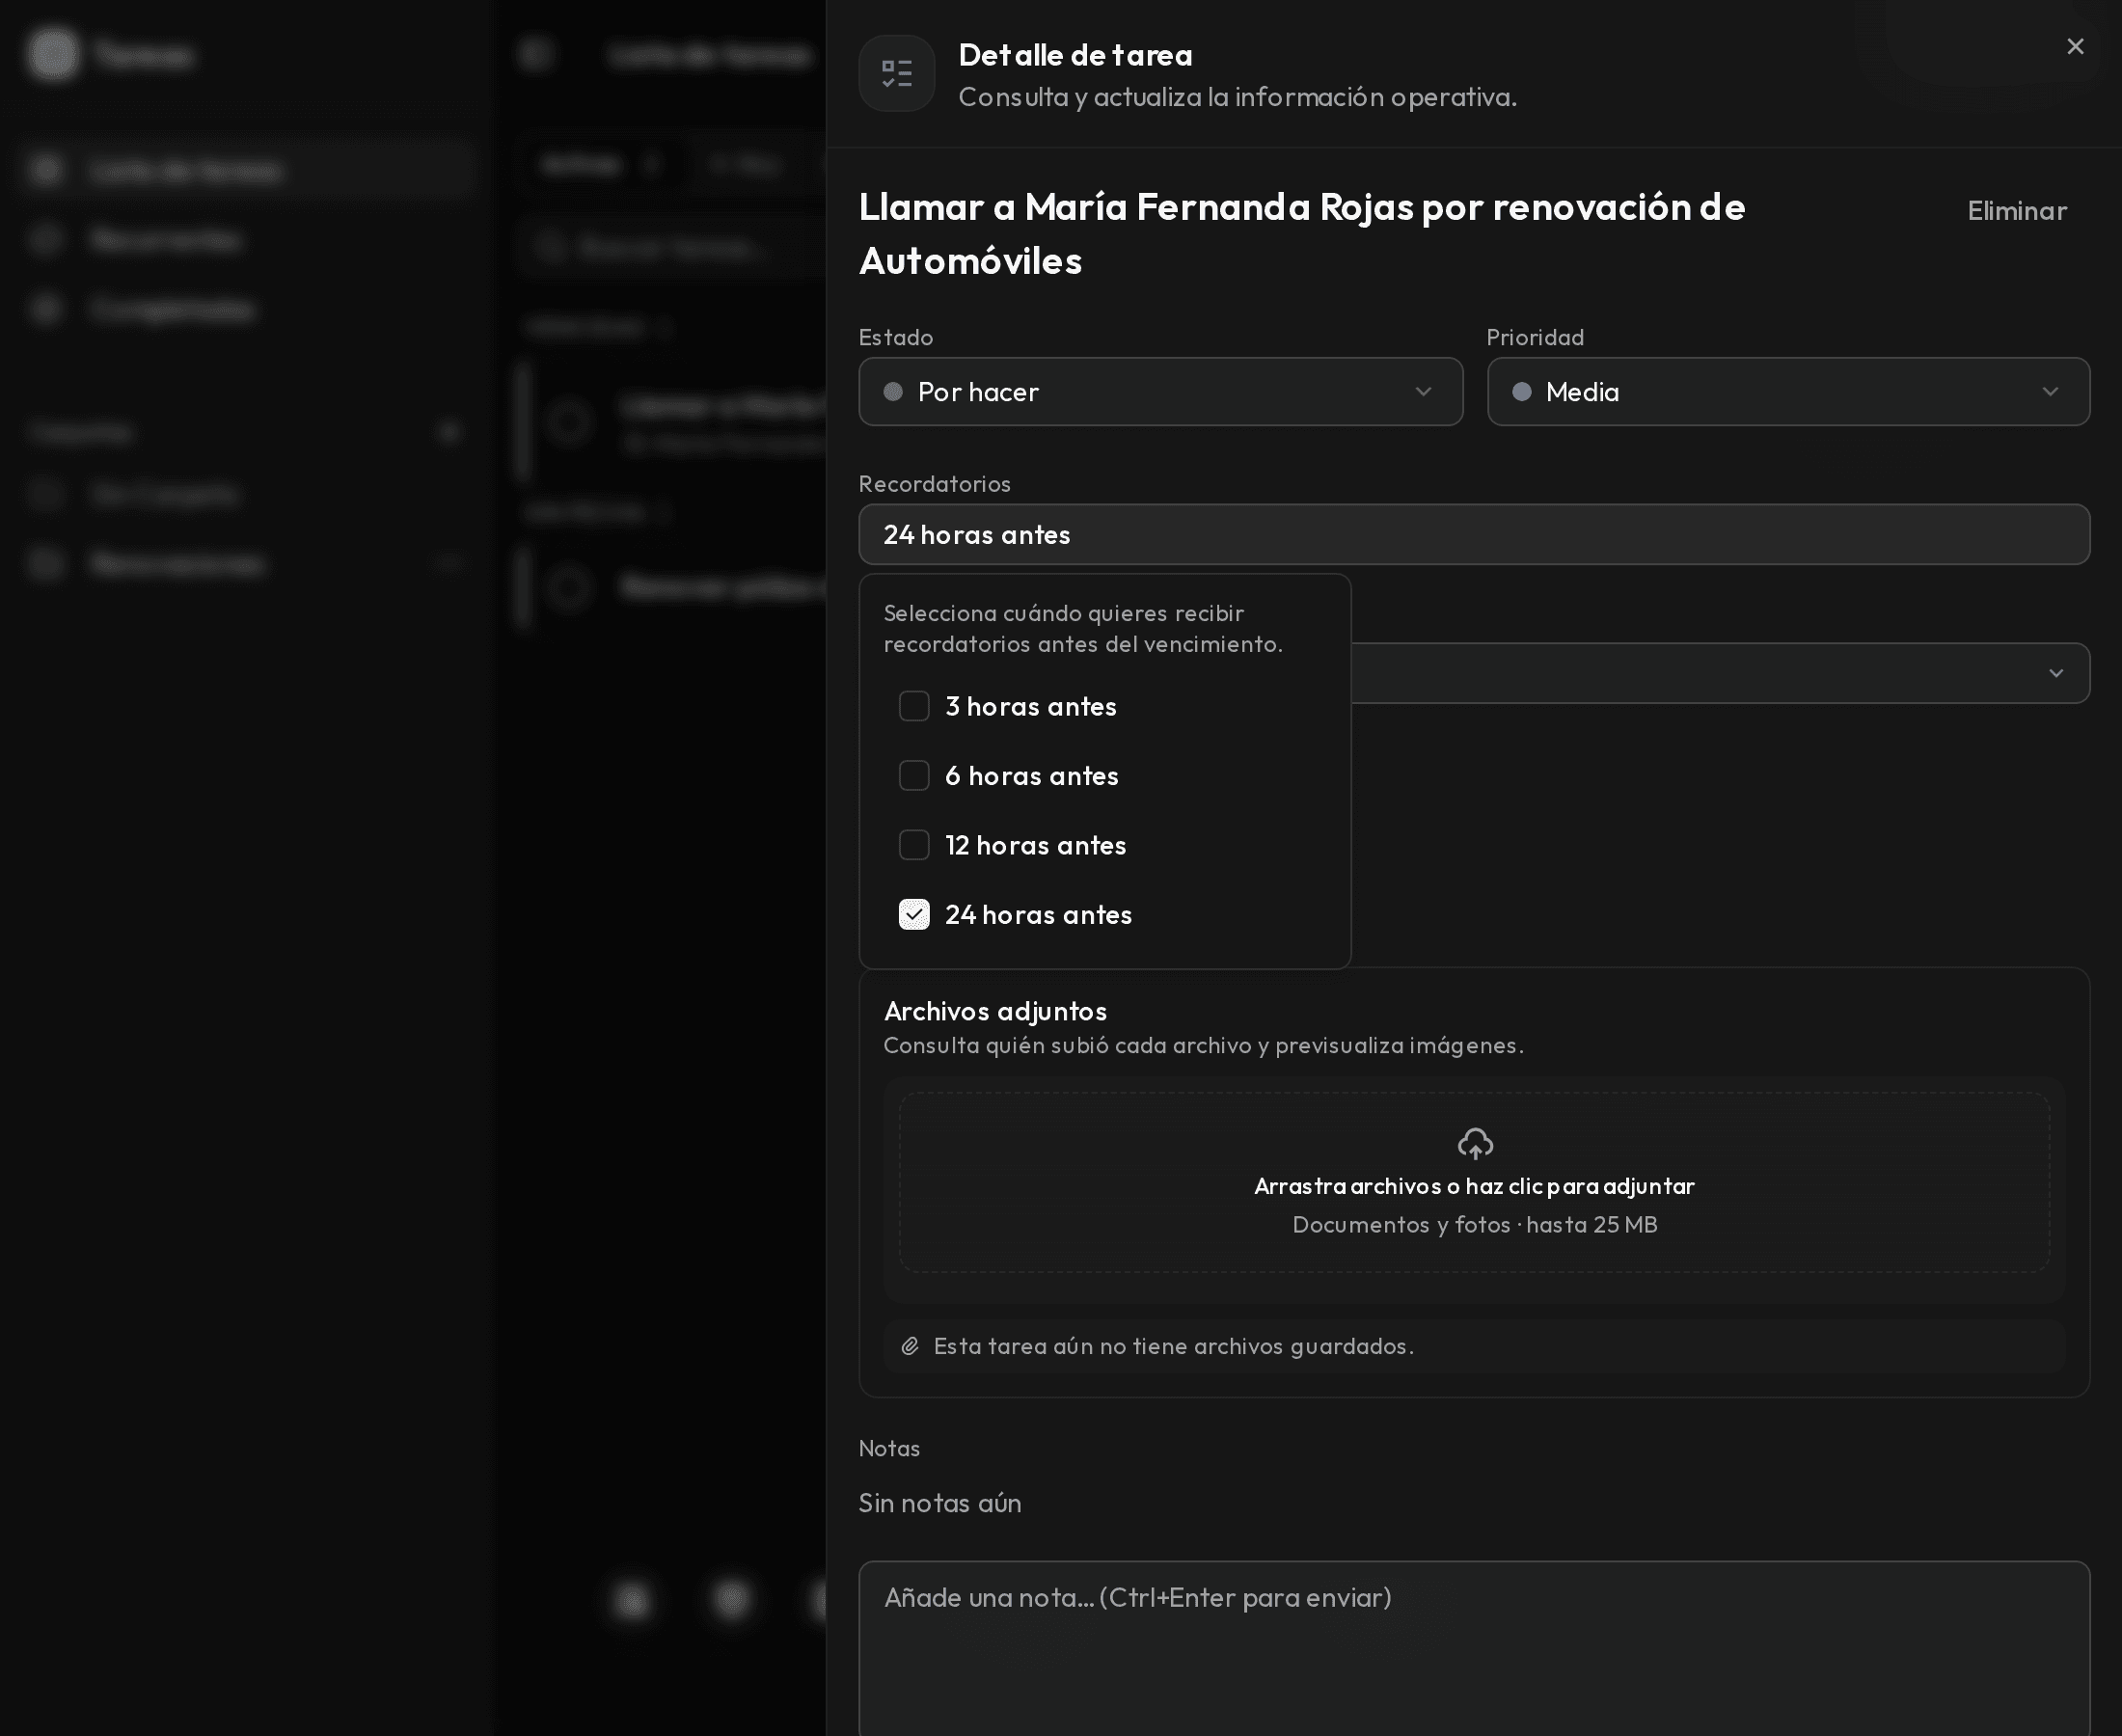The image size is (2122, 1736).
Task: Open the Prioridad dropdown showing Media
Action: [x=1788, y=392]
